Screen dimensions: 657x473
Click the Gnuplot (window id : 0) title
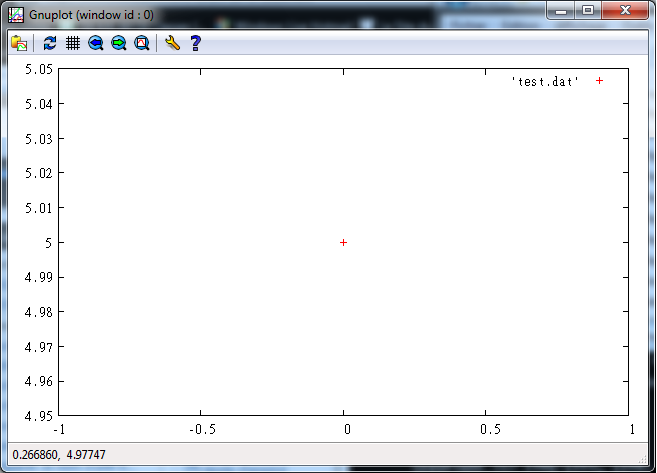(91, 15)
